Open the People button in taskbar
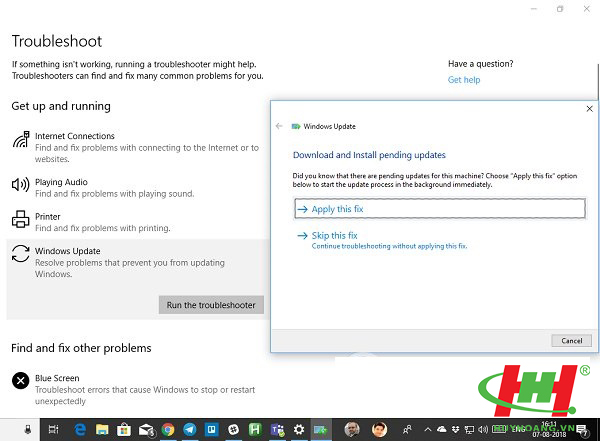The width and height of the screenshot is (600, 441). [x=407, y=430]
